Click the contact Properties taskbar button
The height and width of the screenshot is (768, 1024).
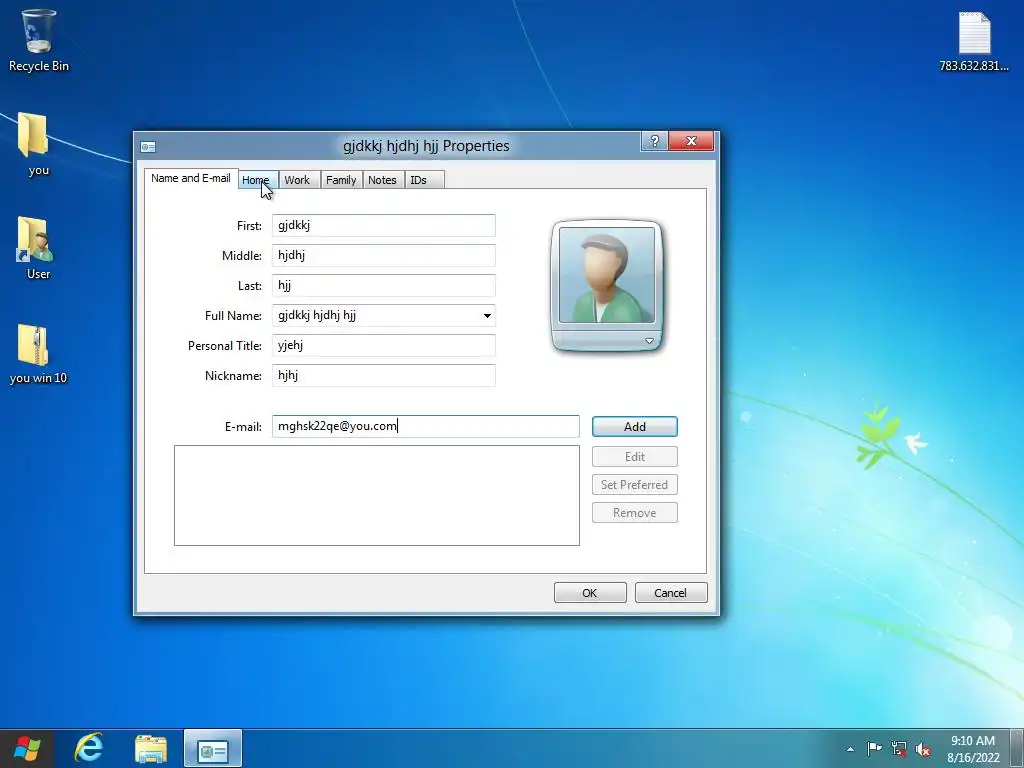213,748
